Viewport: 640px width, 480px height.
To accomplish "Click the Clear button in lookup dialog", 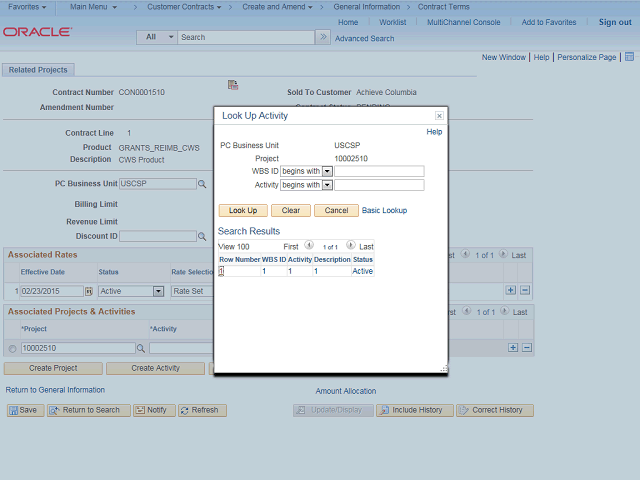I will click(291, 211).
